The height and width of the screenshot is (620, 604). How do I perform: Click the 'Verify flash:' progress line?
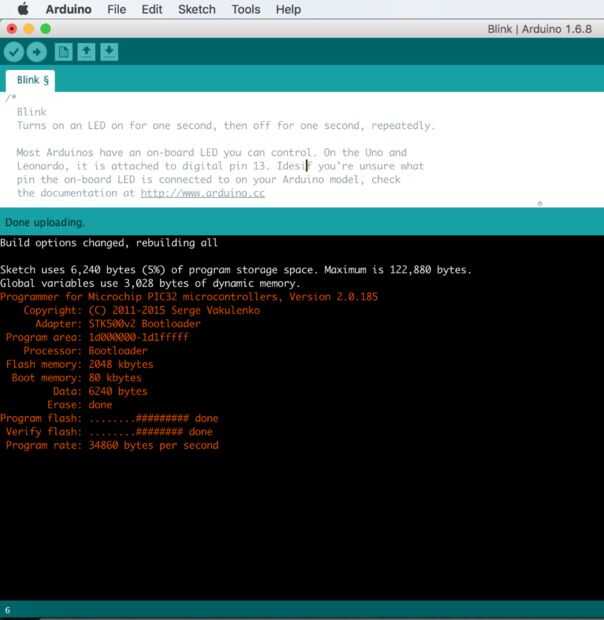[109, 432]
